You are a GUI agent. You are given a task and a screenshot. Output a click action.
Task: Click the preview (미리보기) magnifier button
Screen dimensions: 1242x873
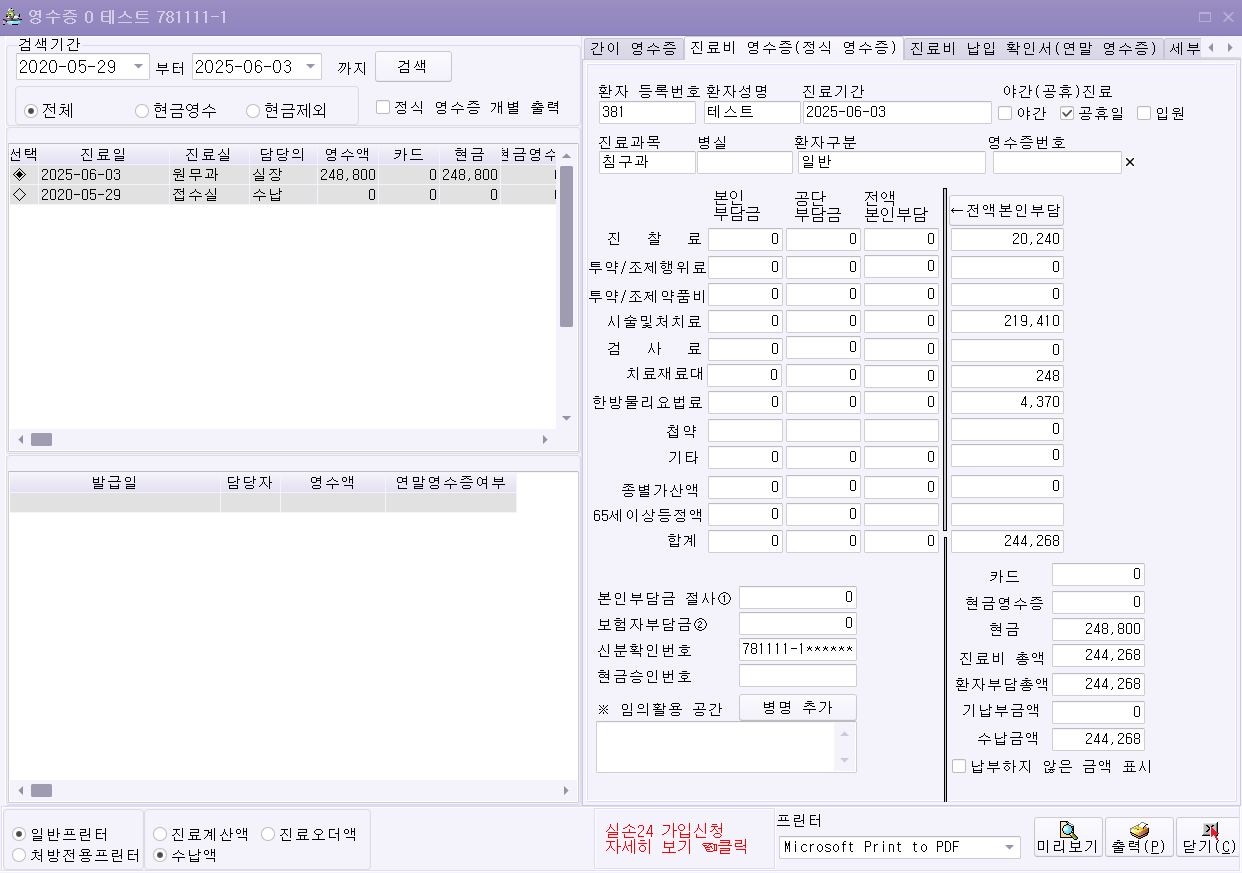(x=1068, y=838)
